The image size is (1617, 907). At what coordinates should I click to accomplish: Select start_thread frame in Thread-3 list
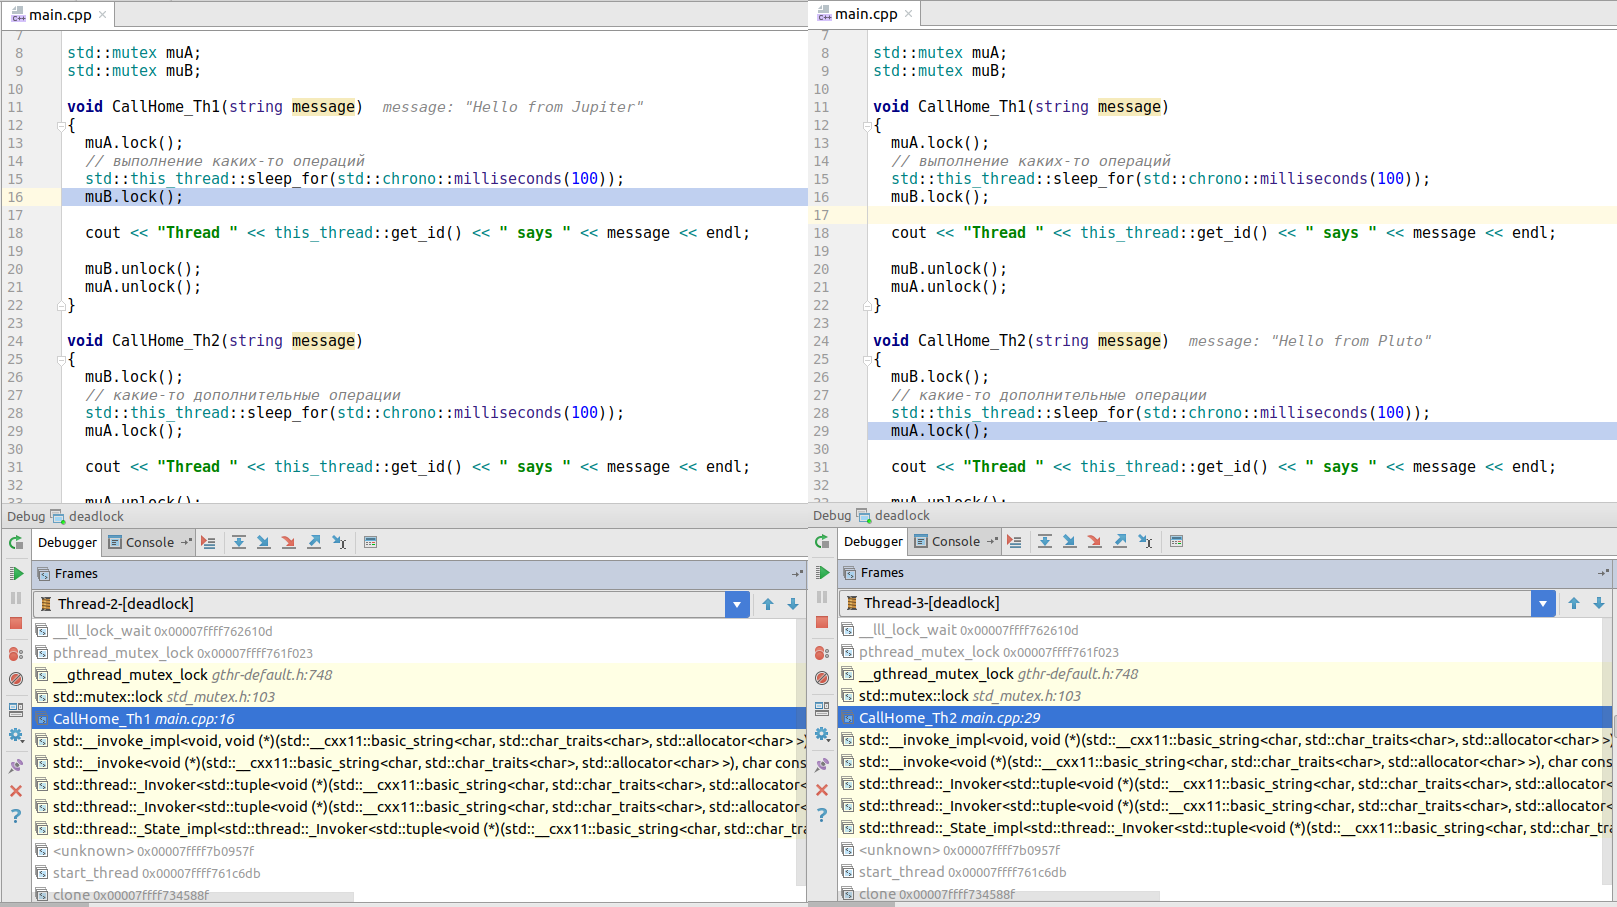tap(1225, 872)
